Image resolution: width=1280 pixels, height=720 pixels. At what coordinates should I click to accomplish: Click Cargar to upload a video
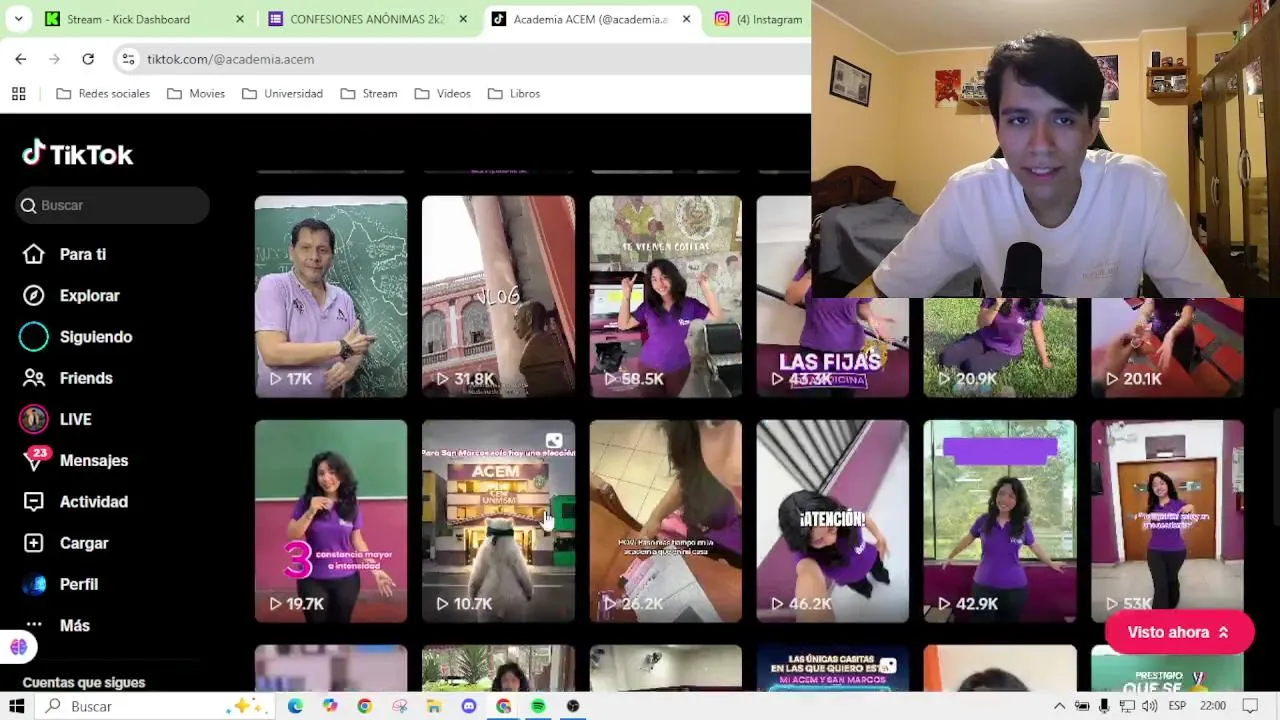pyautogui.click(x=65, y=543)
